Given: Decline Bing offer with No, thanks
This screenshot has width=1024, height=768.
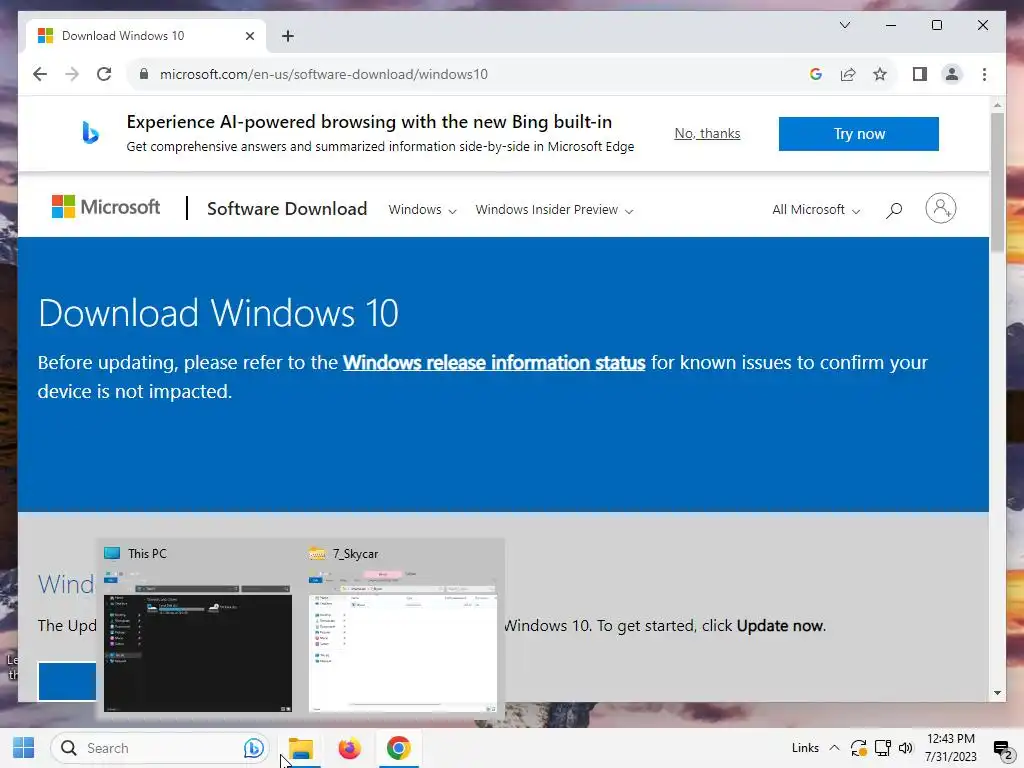Looking at the screenshot, I should point(707,133).
